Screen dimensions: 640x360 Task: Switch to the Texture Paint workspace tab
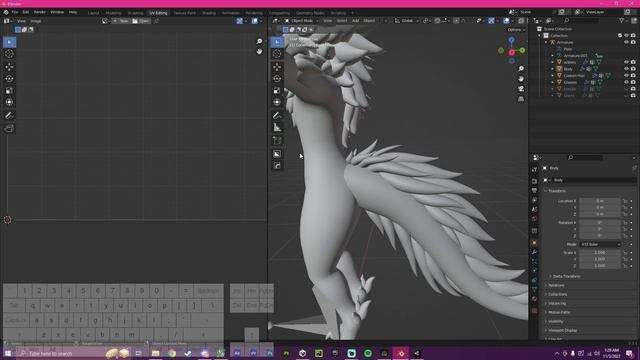click(184, 13)
